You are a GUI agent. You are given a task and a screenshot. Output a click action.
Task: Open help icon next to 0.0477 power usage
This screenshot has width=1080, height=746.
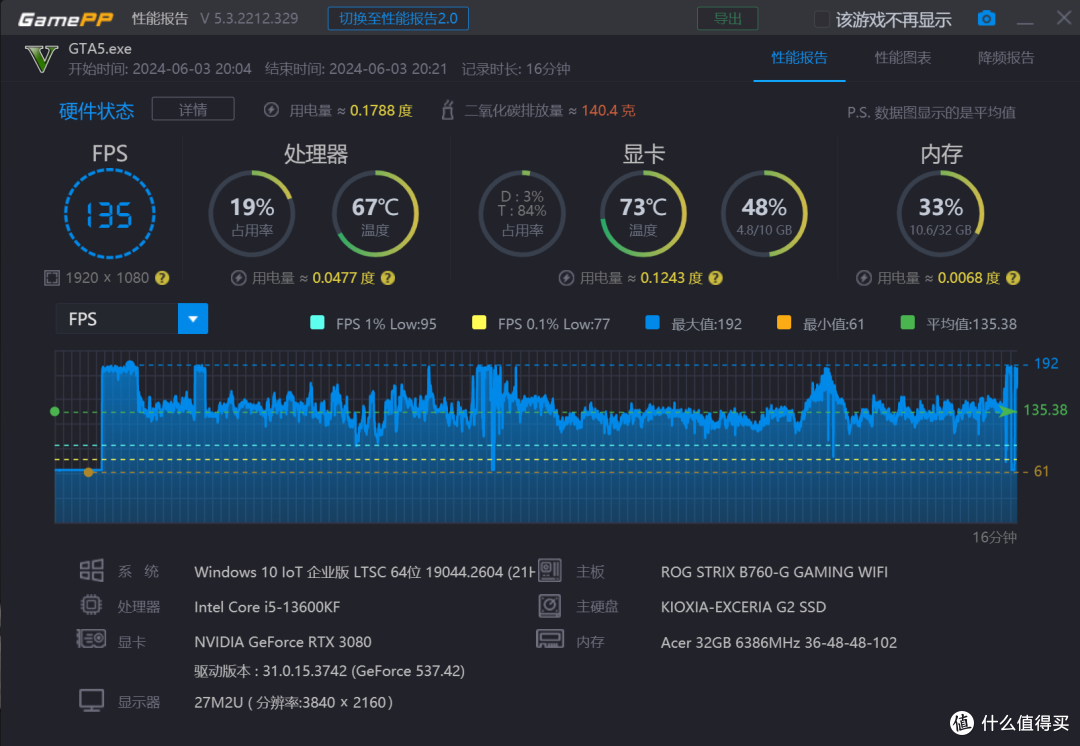pyautogui.click(x=388, y=278)
